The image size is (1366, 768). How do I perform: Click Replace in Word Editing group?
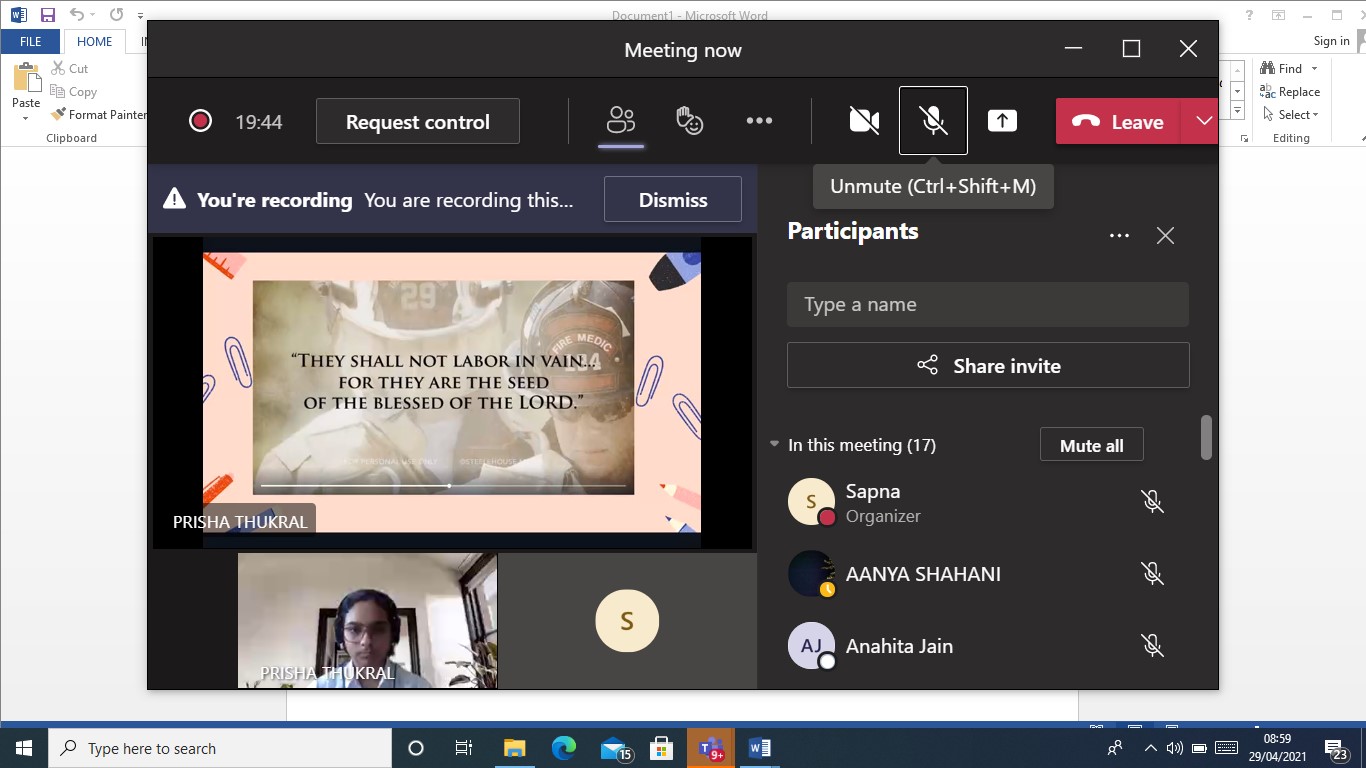point(1290,92)
